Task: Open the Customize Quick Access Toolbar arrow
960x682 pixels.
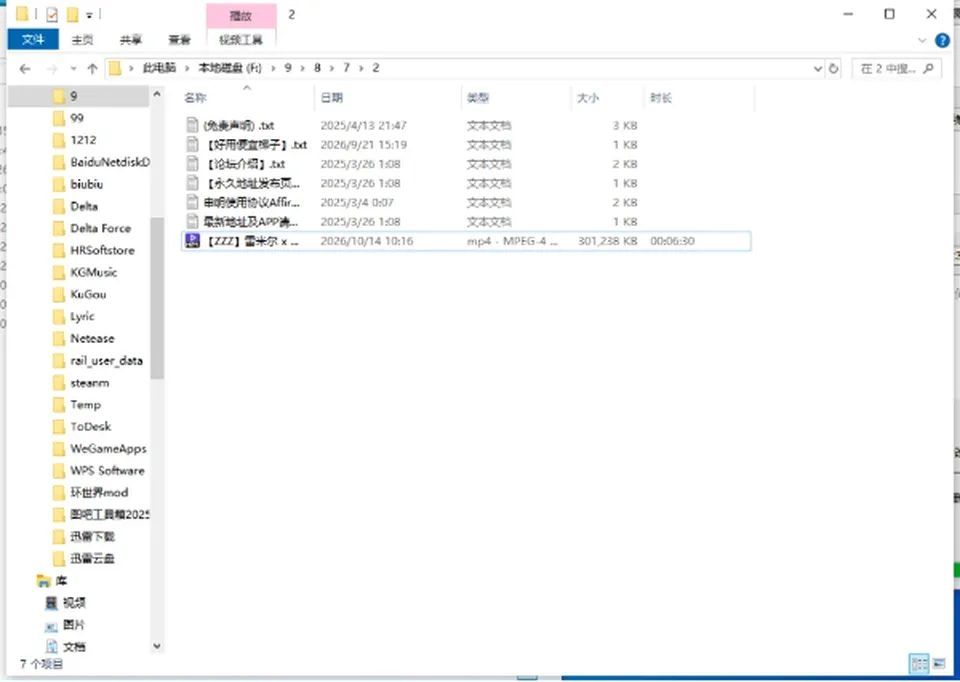Action: [89, 15]
